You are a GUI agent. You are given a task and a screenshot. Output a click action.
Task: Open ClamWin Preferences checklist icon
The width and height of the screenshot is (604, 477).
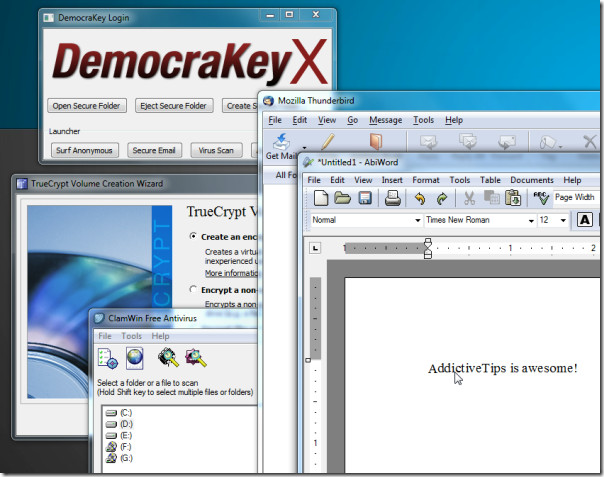pyautogui.click(x=107, y=358)
